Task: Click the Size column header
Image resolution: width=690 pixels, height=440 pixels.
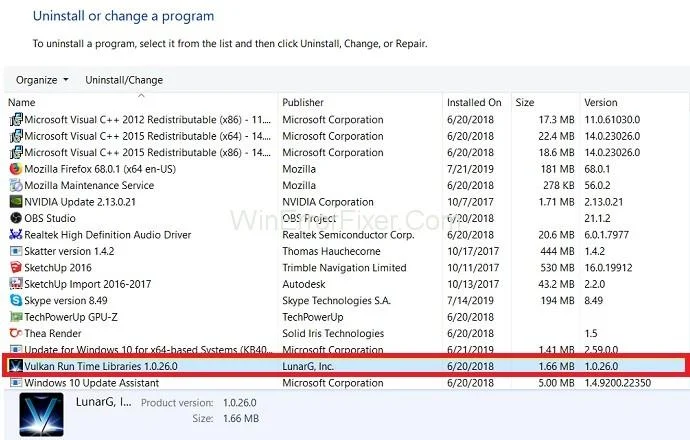Action: pyautogui.click(x=525, y=102)
